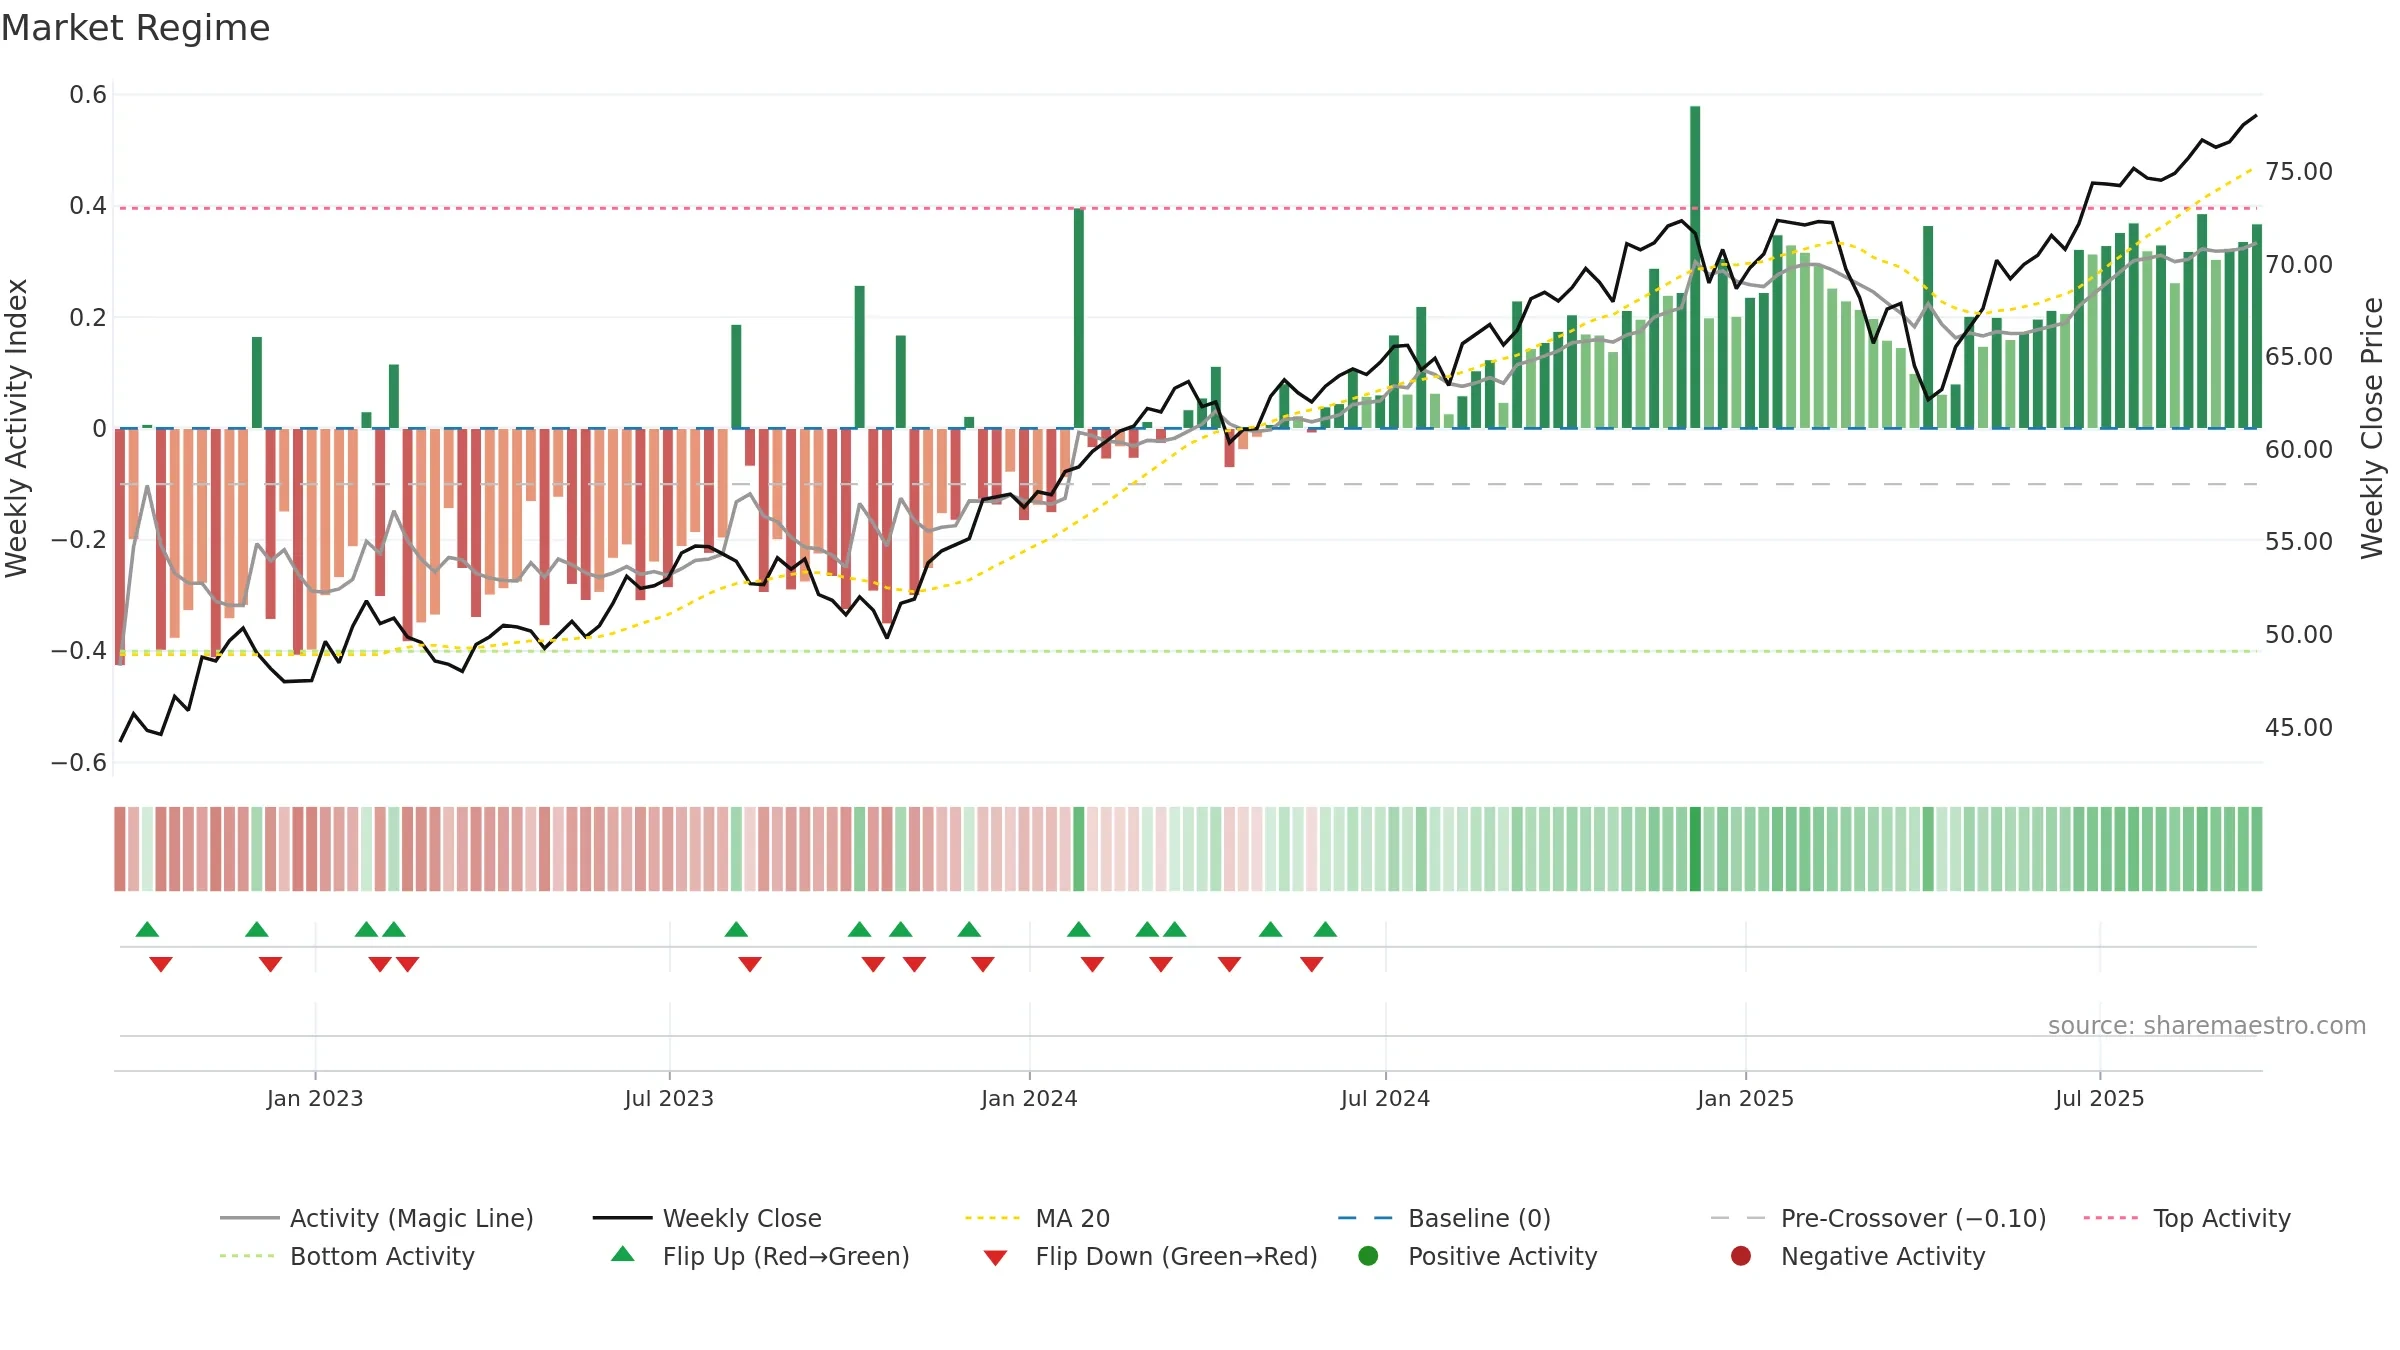Image resolution: width=2400 pixels, height=1350 pixels.
Task: Toggle the Bottom Activity legend entry
Action: 347,1256
